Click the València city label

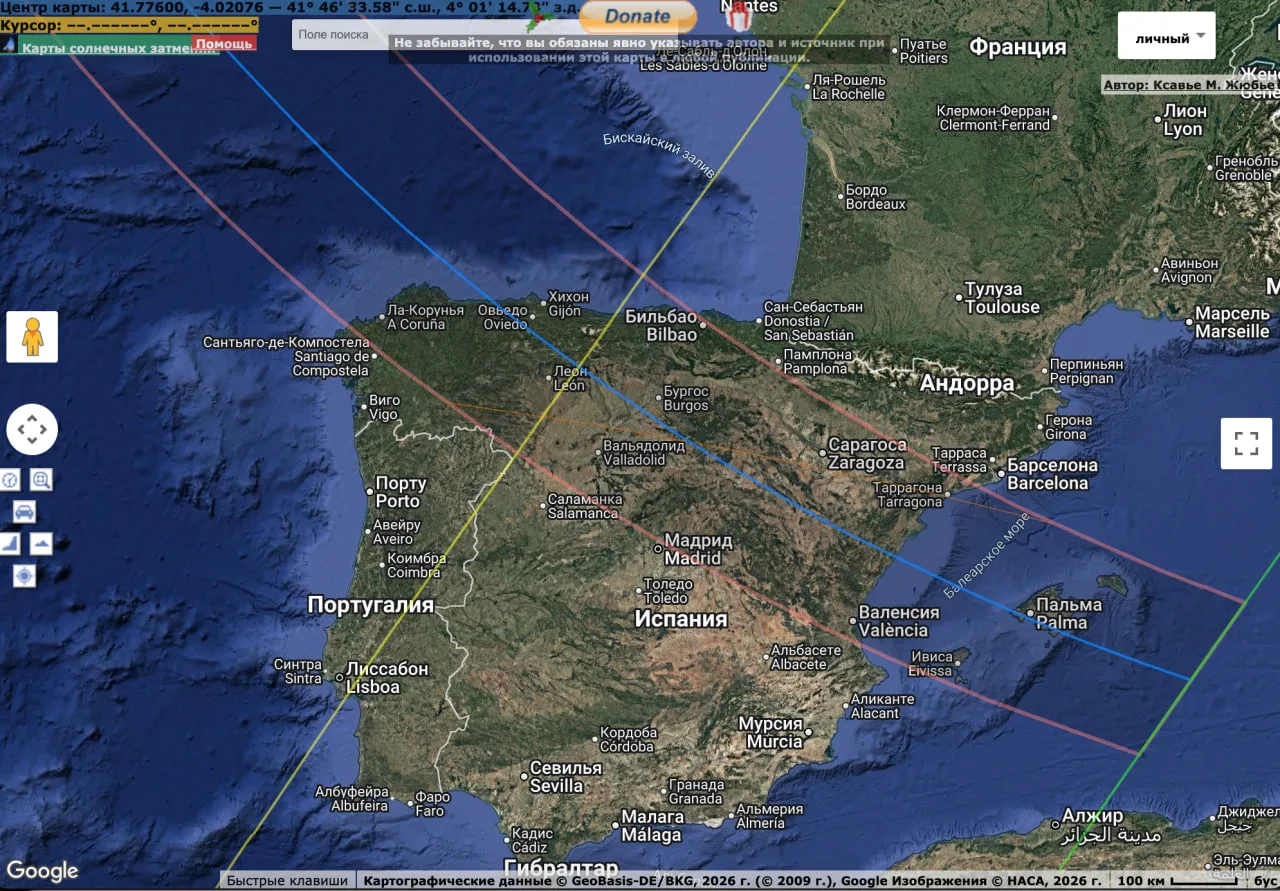click(x=899, y=621)
